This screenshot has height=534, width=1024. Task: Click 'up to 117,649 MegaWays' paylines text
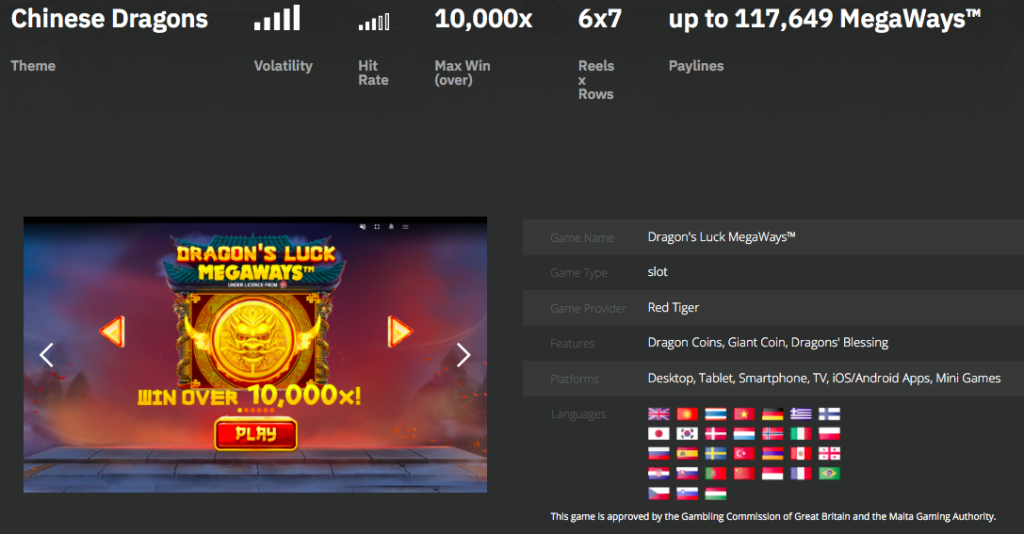[824, 19]
